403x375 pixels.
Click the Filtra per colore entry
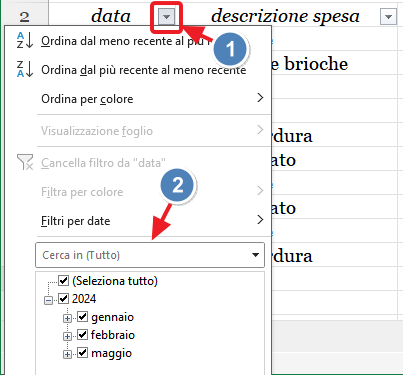[82, 192]
